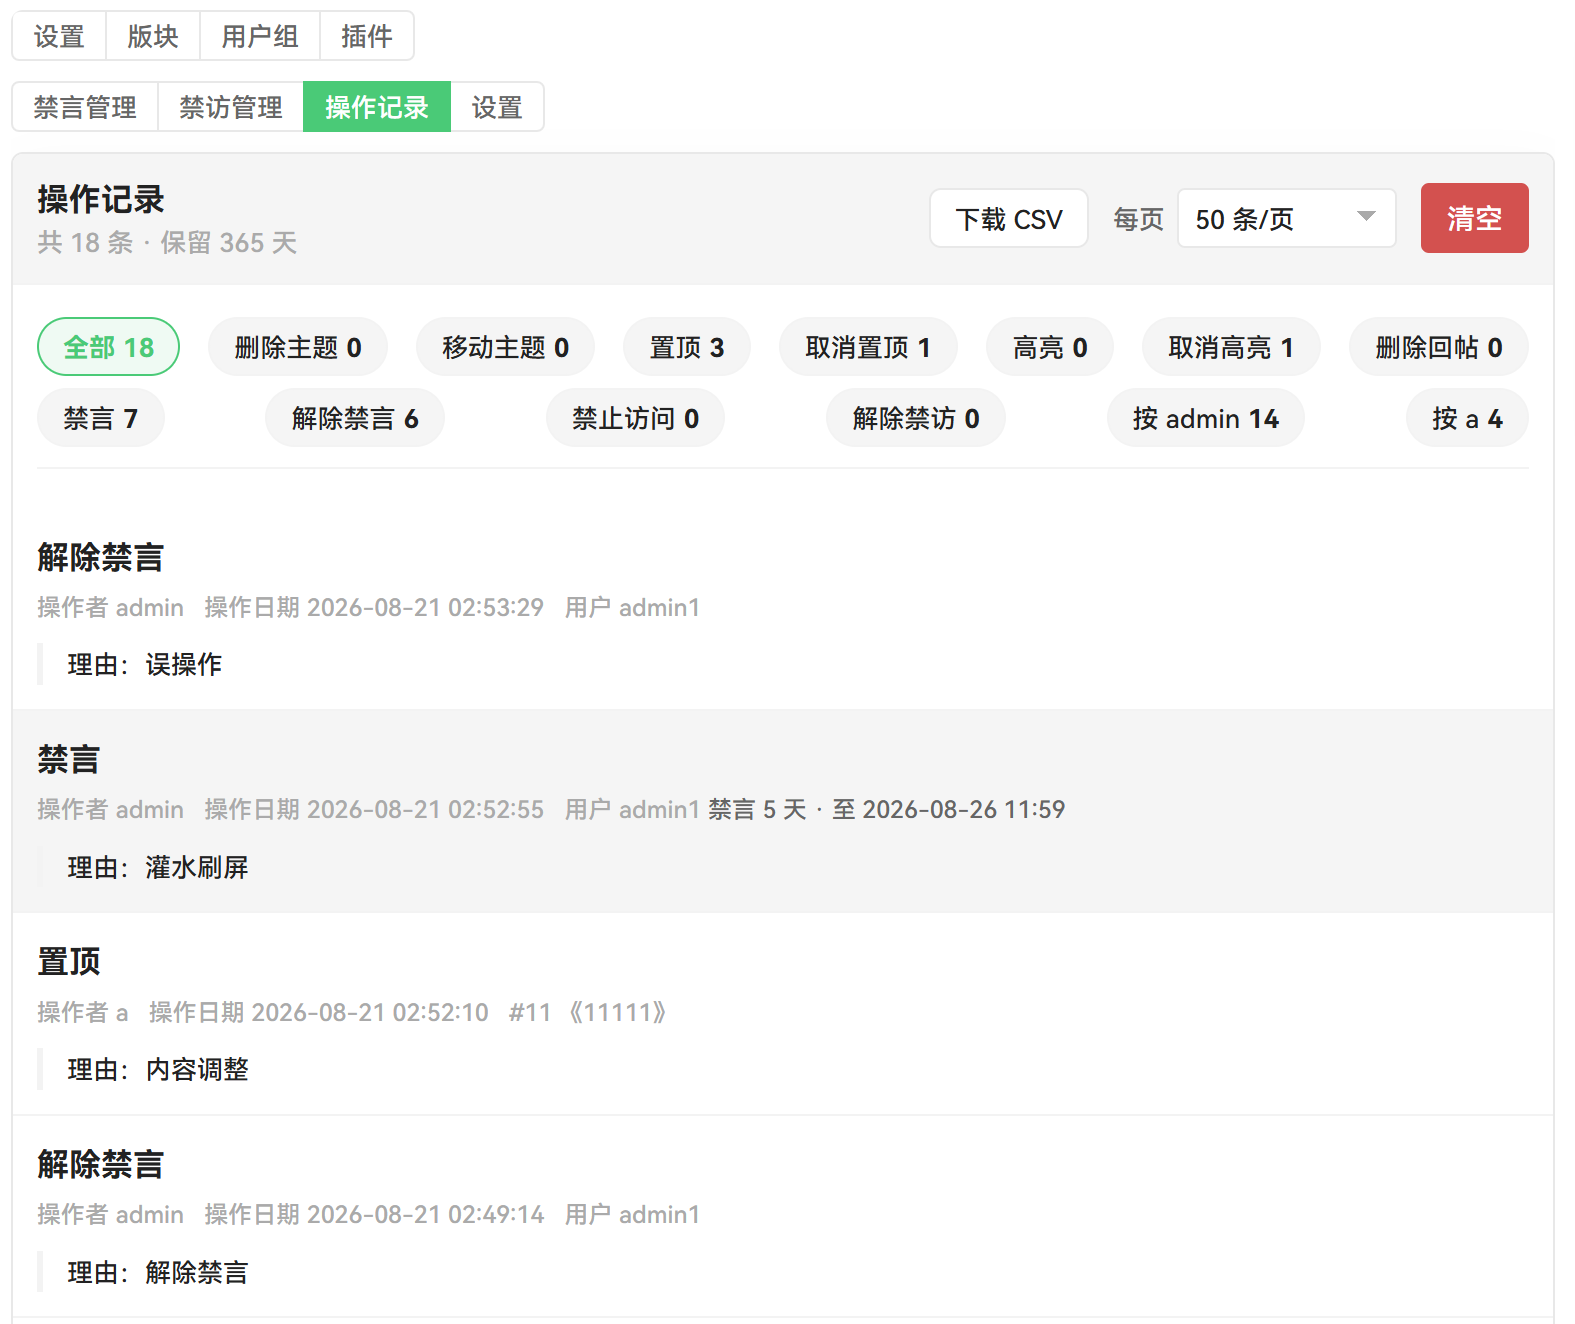Select the 删除回帖 0 filter chip
1575x1324 pixels.
[x=1439, y=347]
